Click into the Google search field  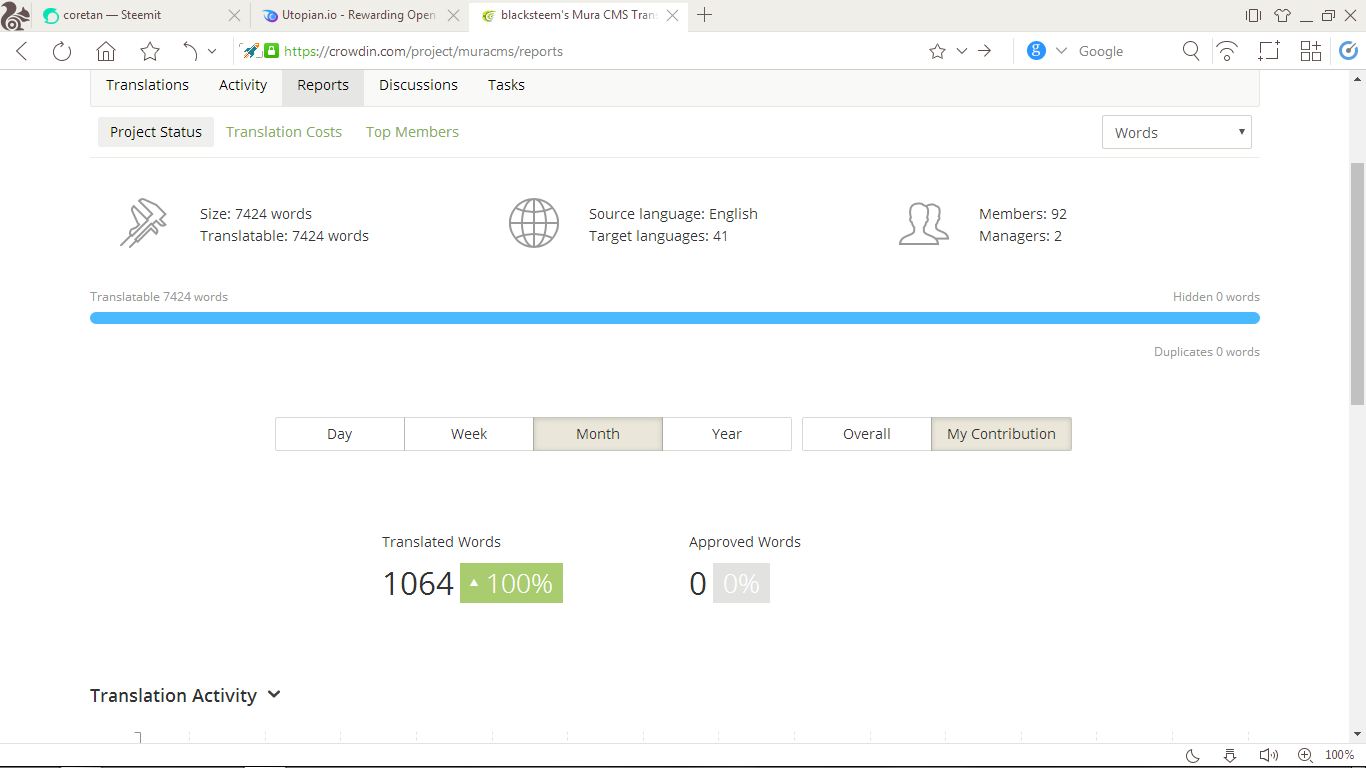point(1125,51)
